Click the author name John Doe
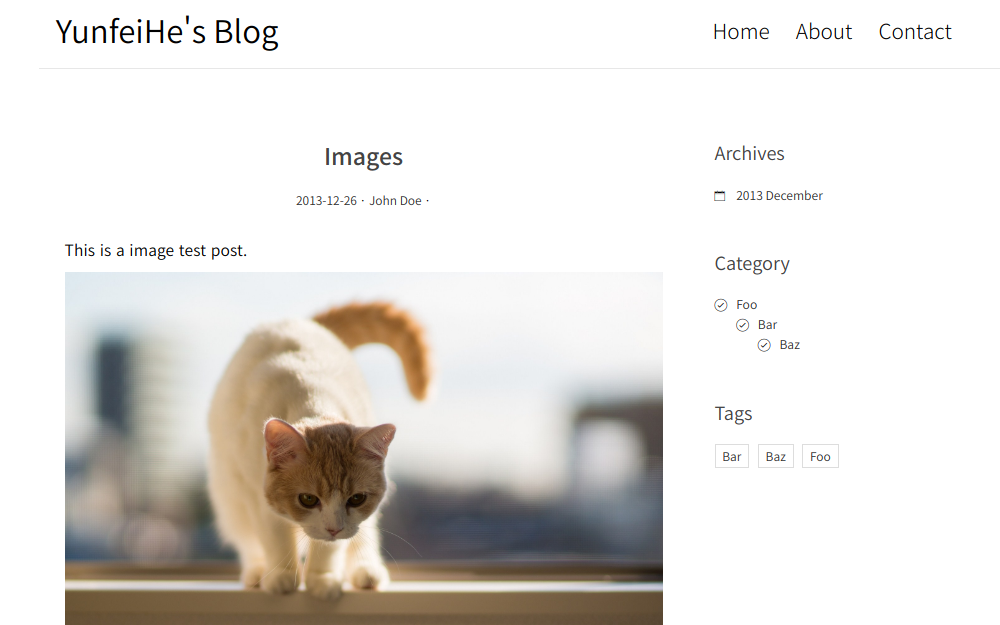Viewport: 1000px width, 625px height. (395, 201)
